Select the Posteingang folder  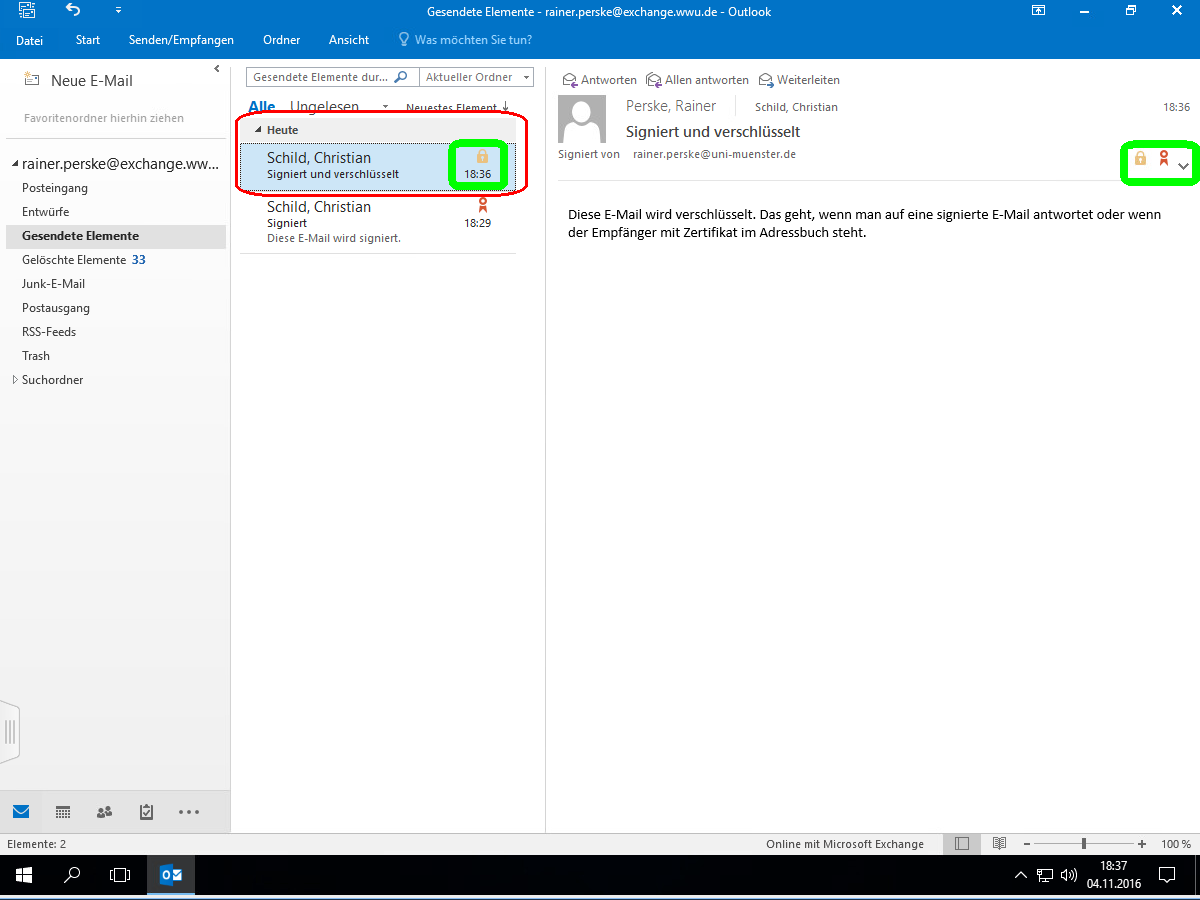pyautogui.click(x=55, y=188)
